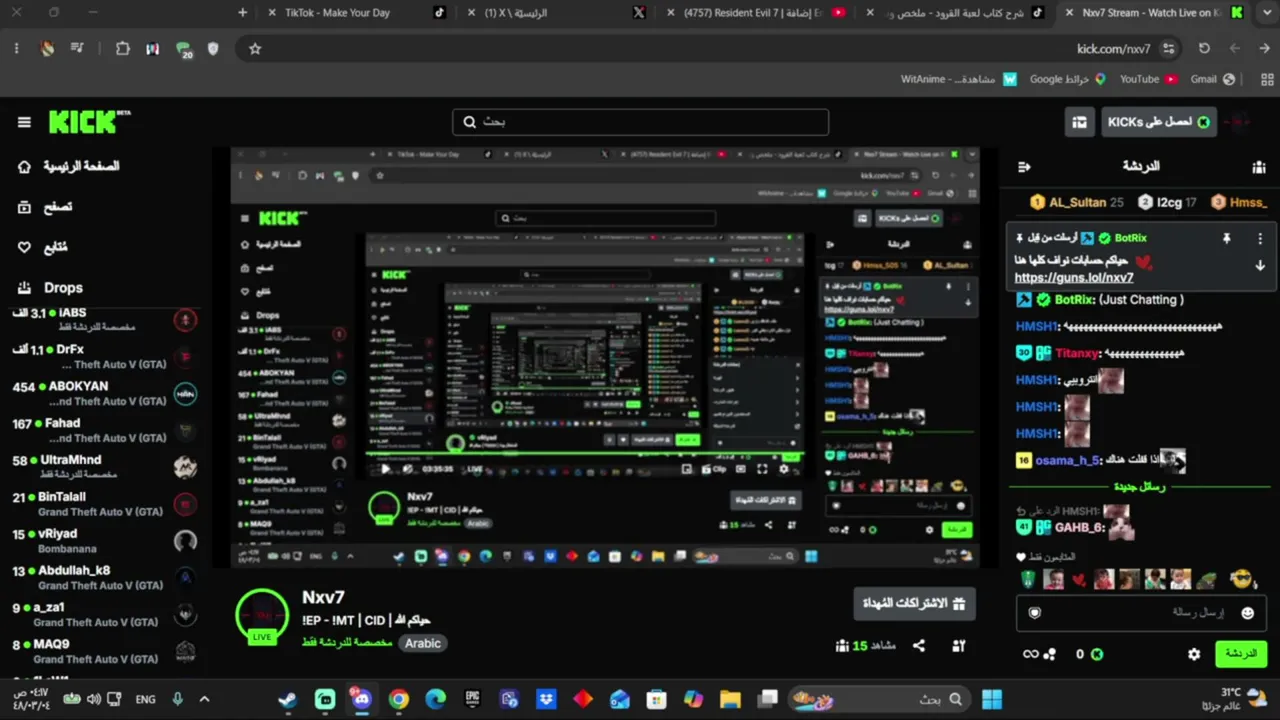
Task: Click l2cg in the chat leaderboard
Action: tap(1167, 202)
